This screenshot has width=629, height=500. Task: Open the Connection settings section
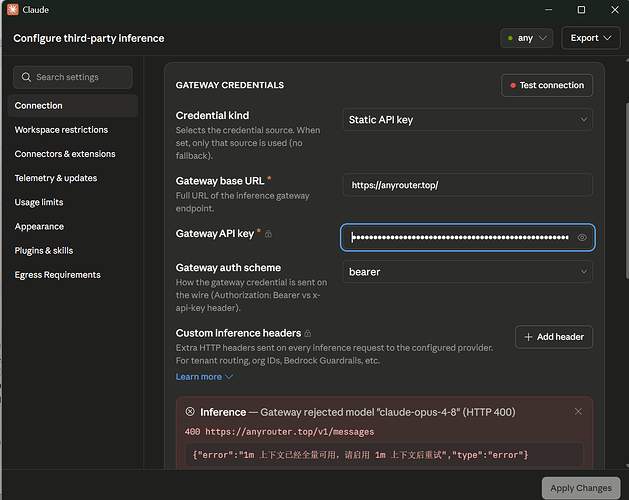click(73, 106)
